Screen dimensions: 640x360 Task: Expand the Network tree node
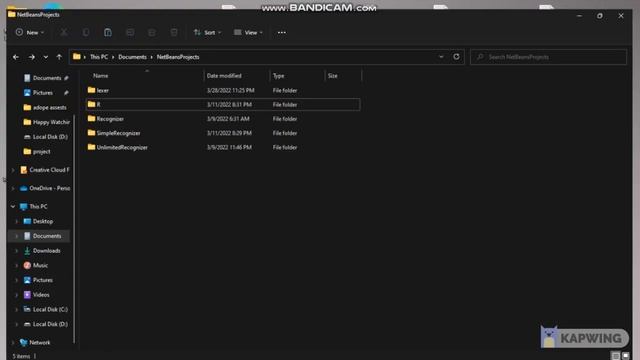pyautogui.click(x=13, y=342)
